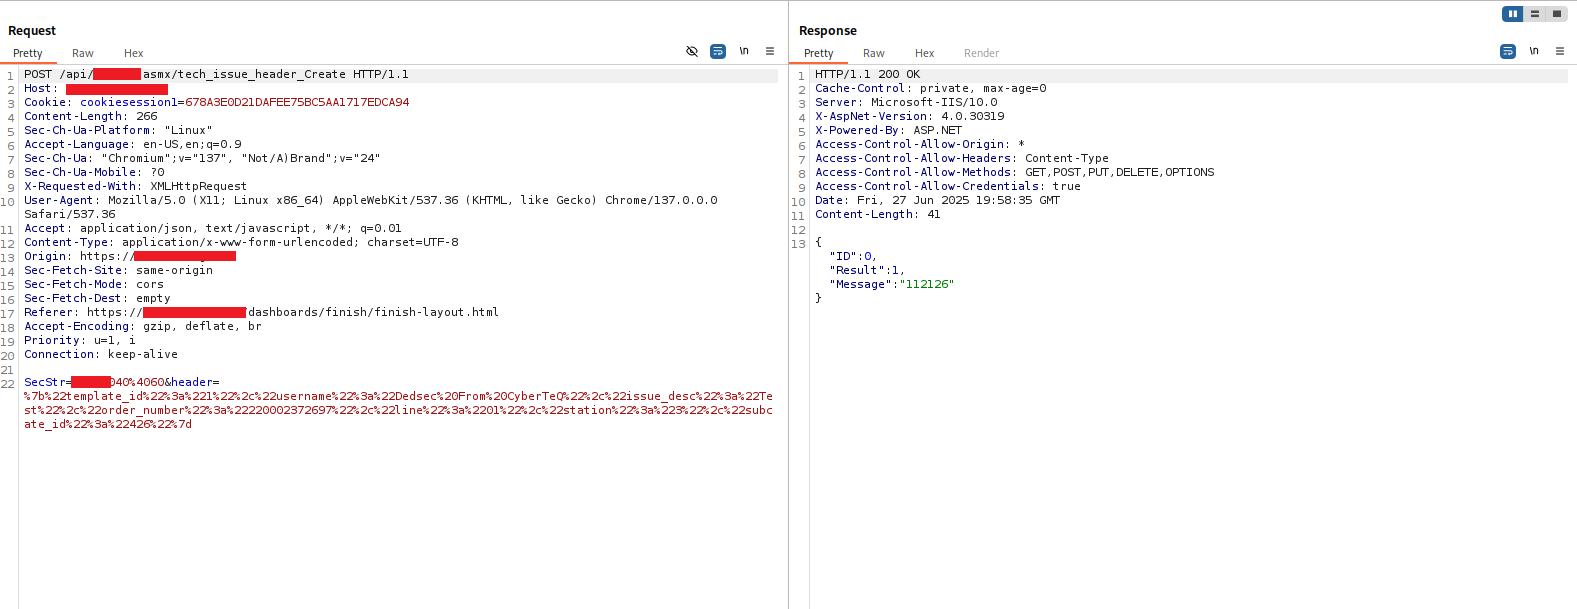Click the X-Powered-By ASP.NET header
Image resolution: width=1577 pixels, height=609 pixels.
(888, 130)
